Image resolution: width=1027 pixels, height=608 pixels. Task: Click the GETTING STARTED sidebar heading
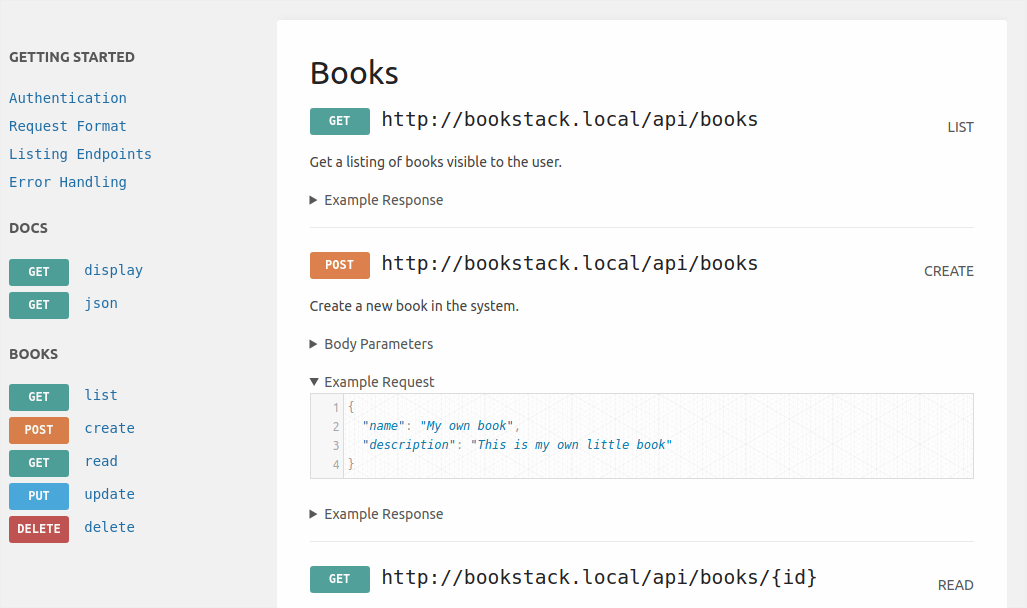coord(72,58)
